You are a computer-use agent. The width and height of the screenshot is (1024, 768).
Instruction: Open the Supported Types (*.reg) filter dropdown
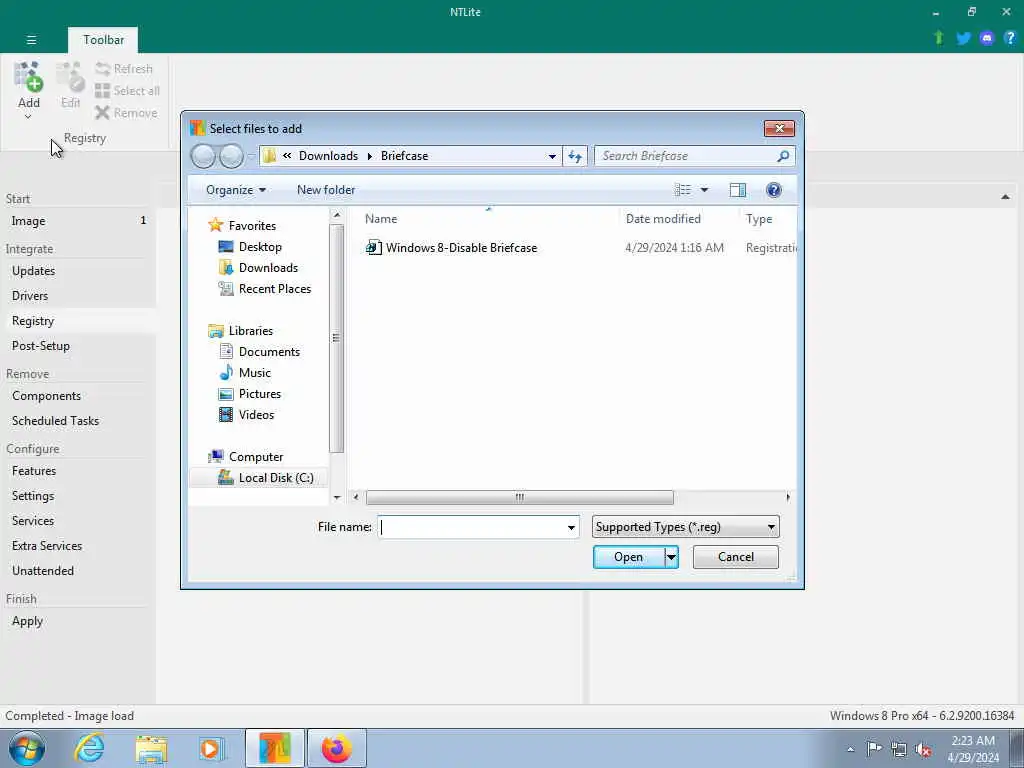coord(685,527)
